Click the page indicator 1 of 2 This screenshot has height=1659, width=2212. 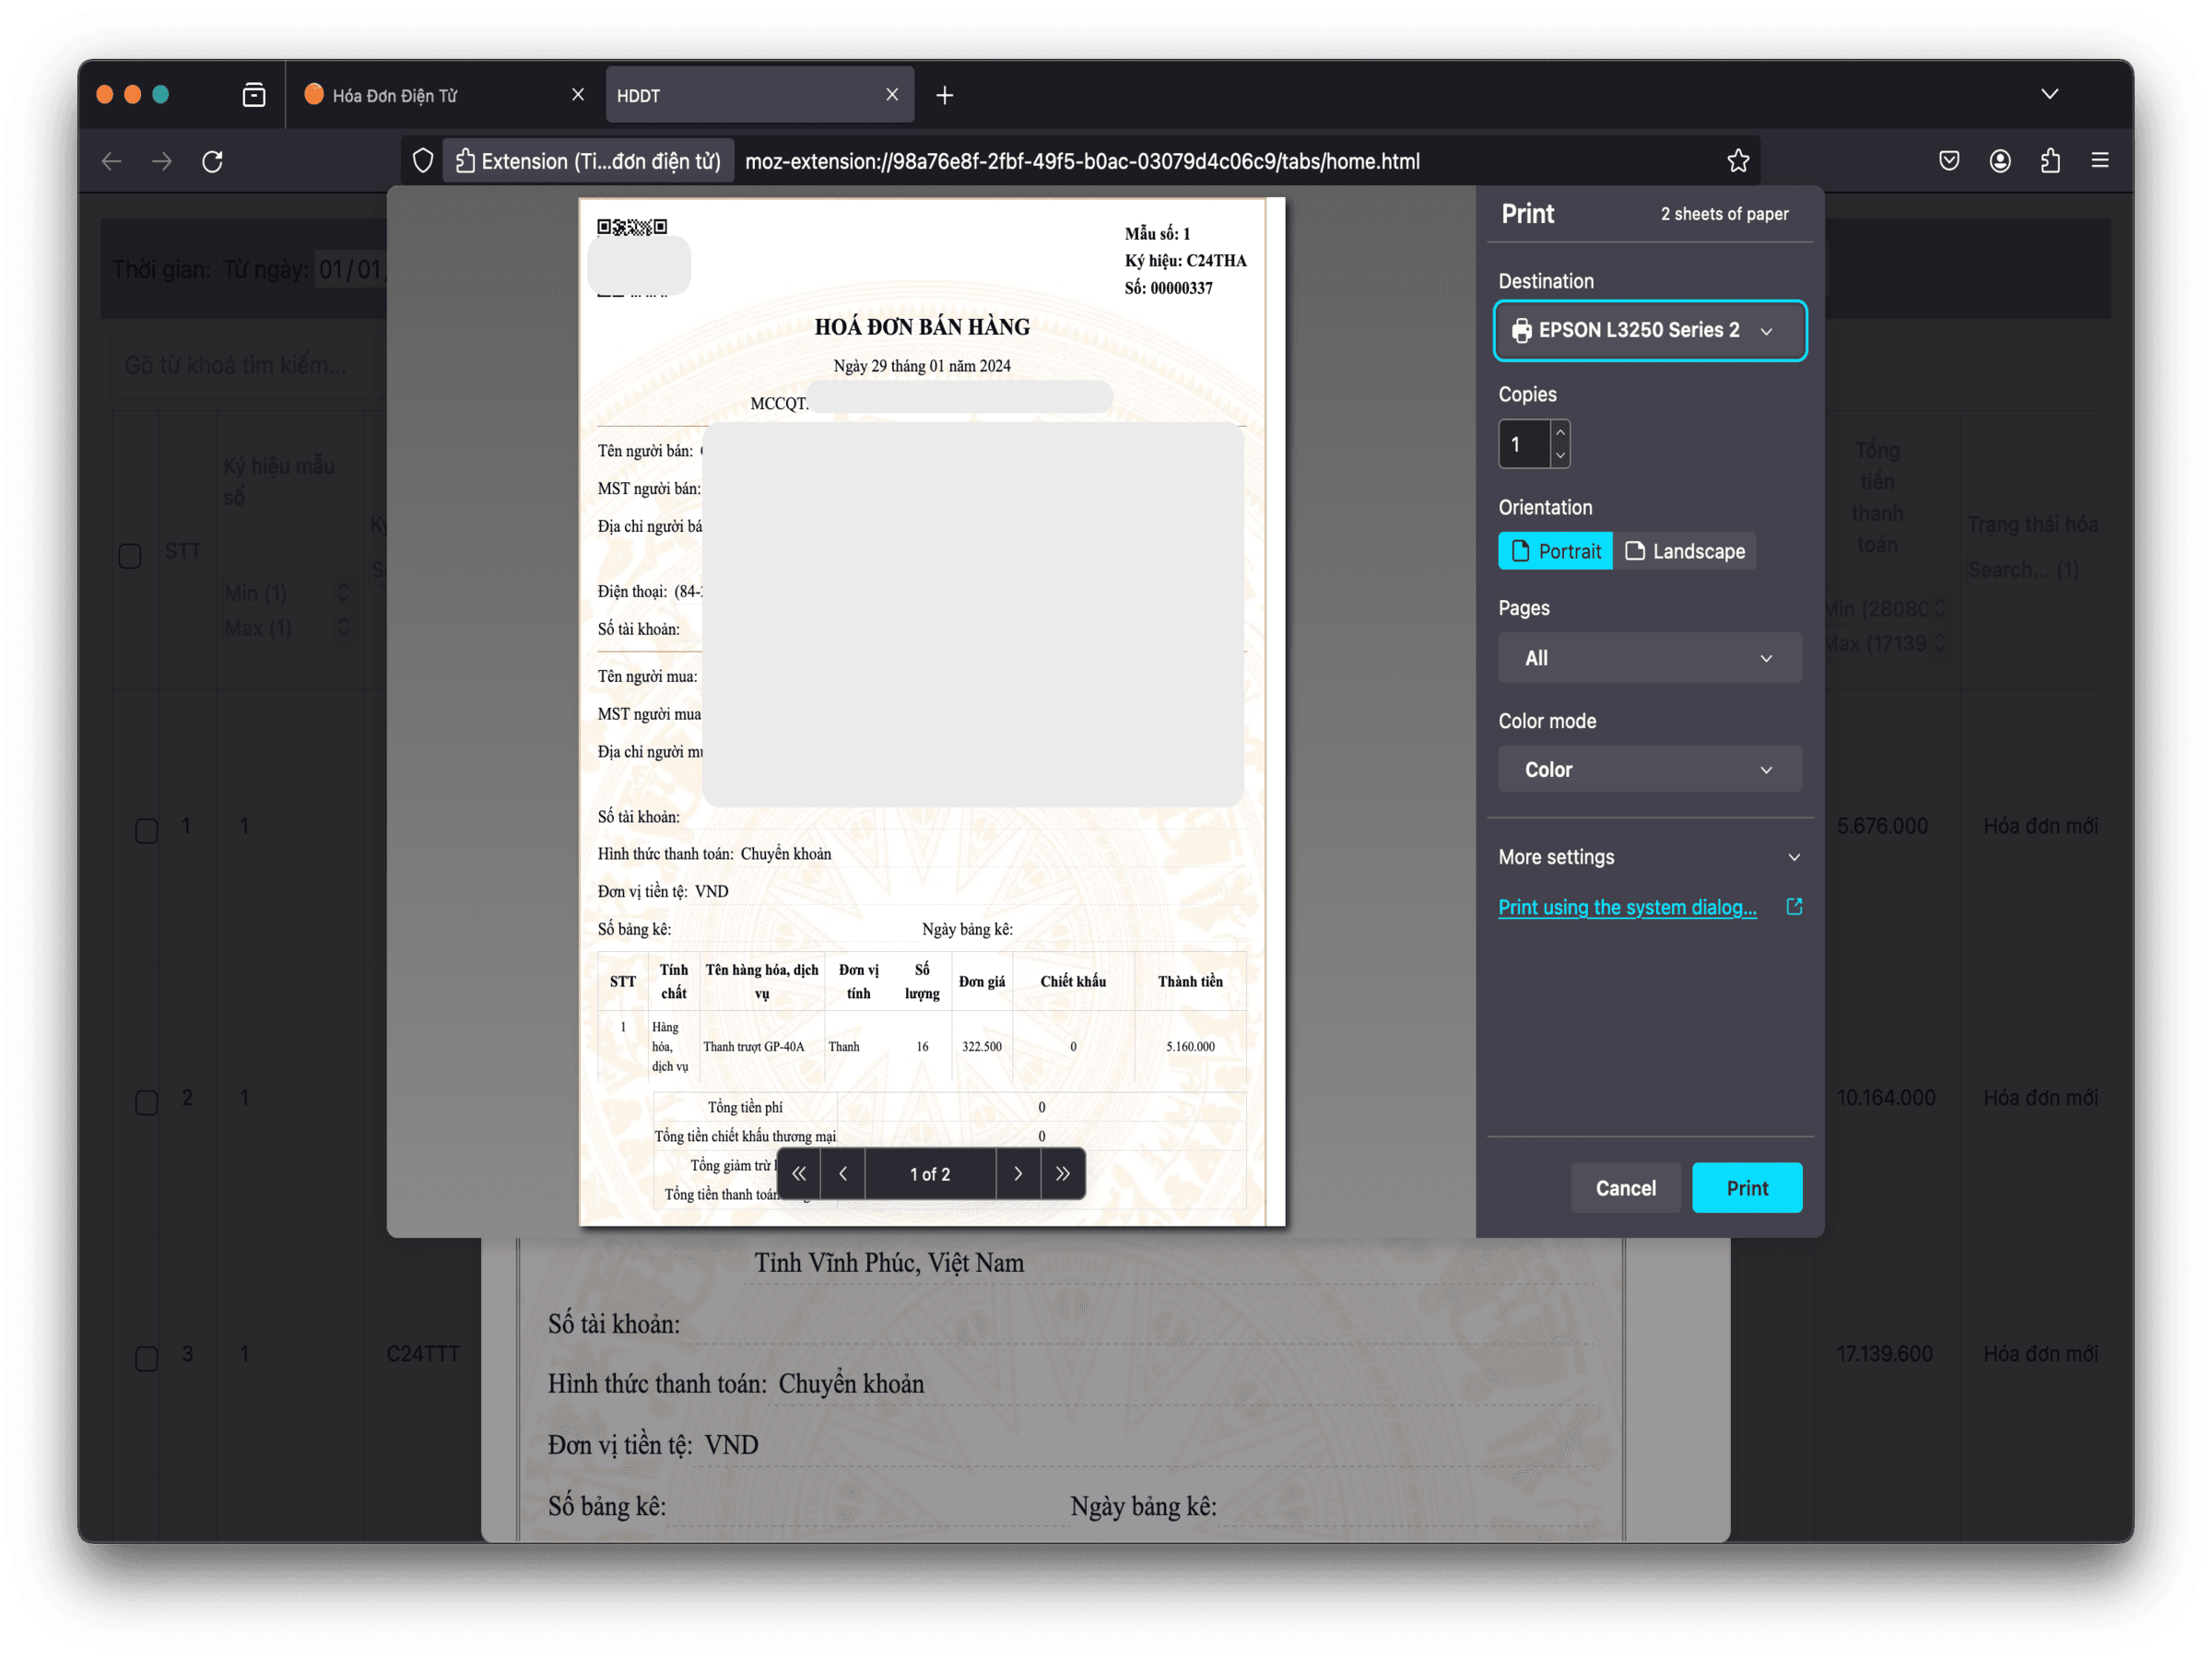930,1174
